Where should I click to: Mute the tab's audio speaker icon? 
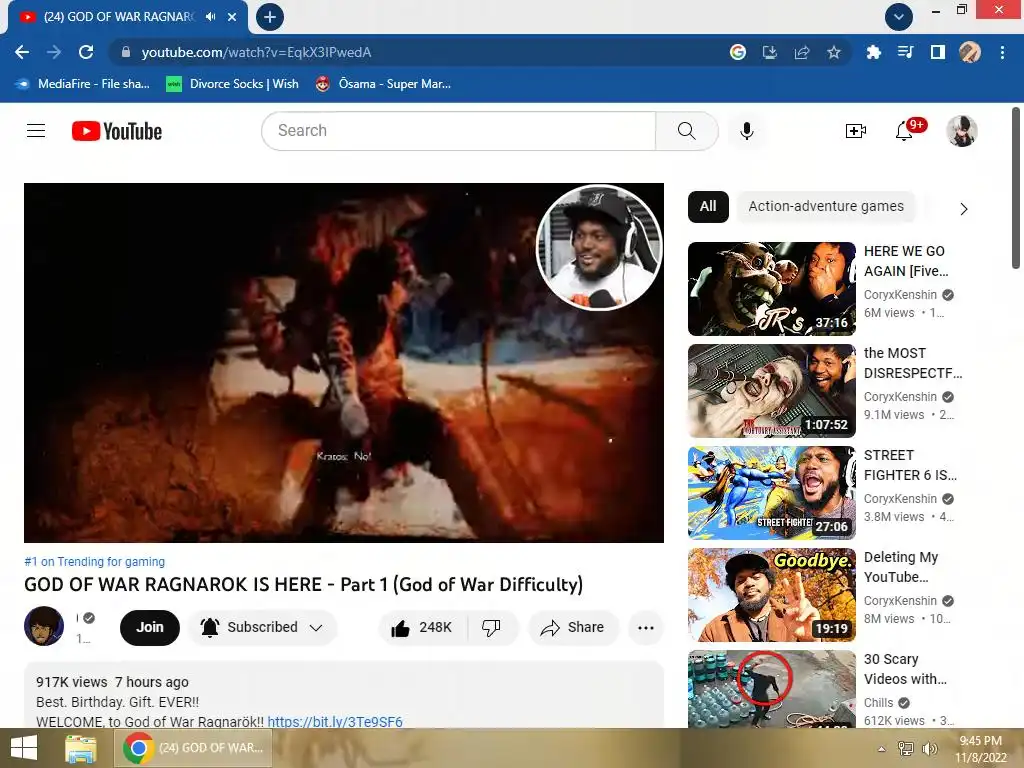point(210,17)
